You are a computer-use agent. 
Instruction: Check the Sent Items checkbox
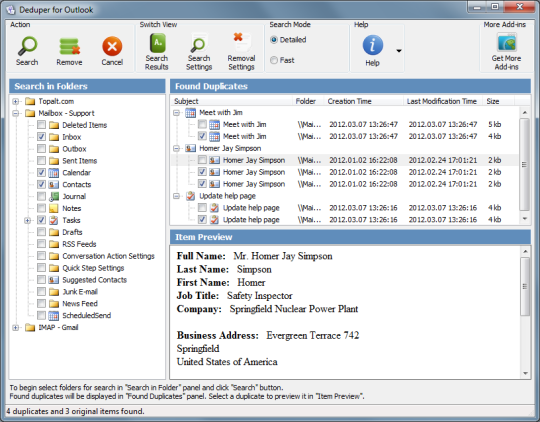click(41, 161)
